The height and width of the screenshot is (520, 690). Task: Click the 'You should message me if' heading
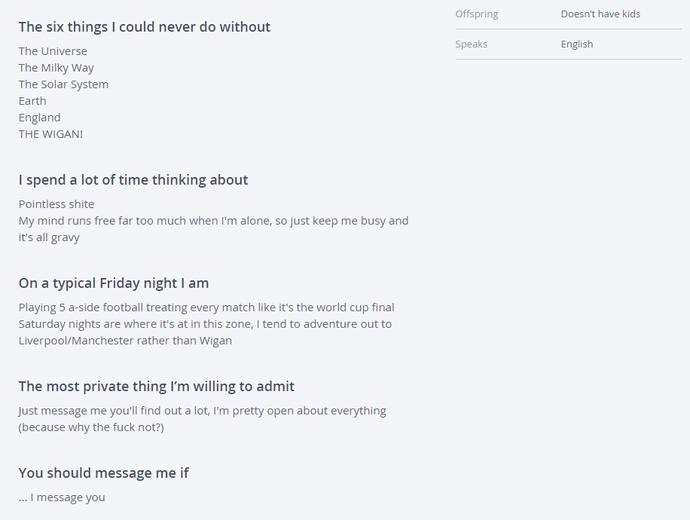(103, 473)
